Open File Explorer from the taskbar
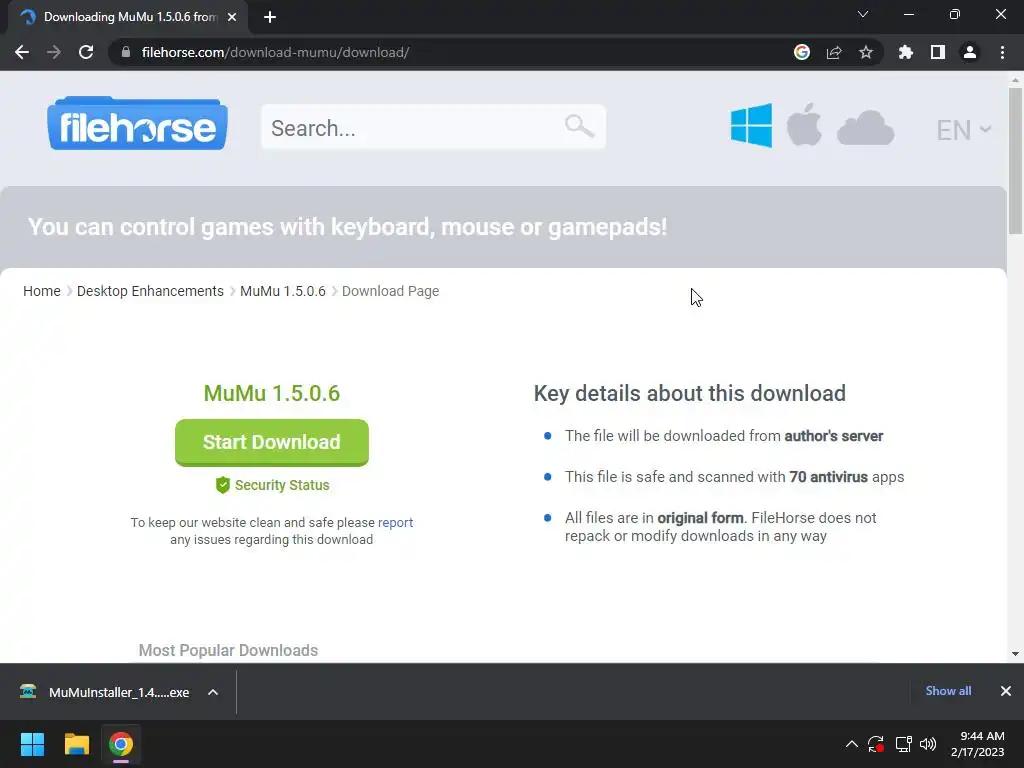Image resolution: width=1024 pixels, height=768 pixels. (x=76, y=744)
